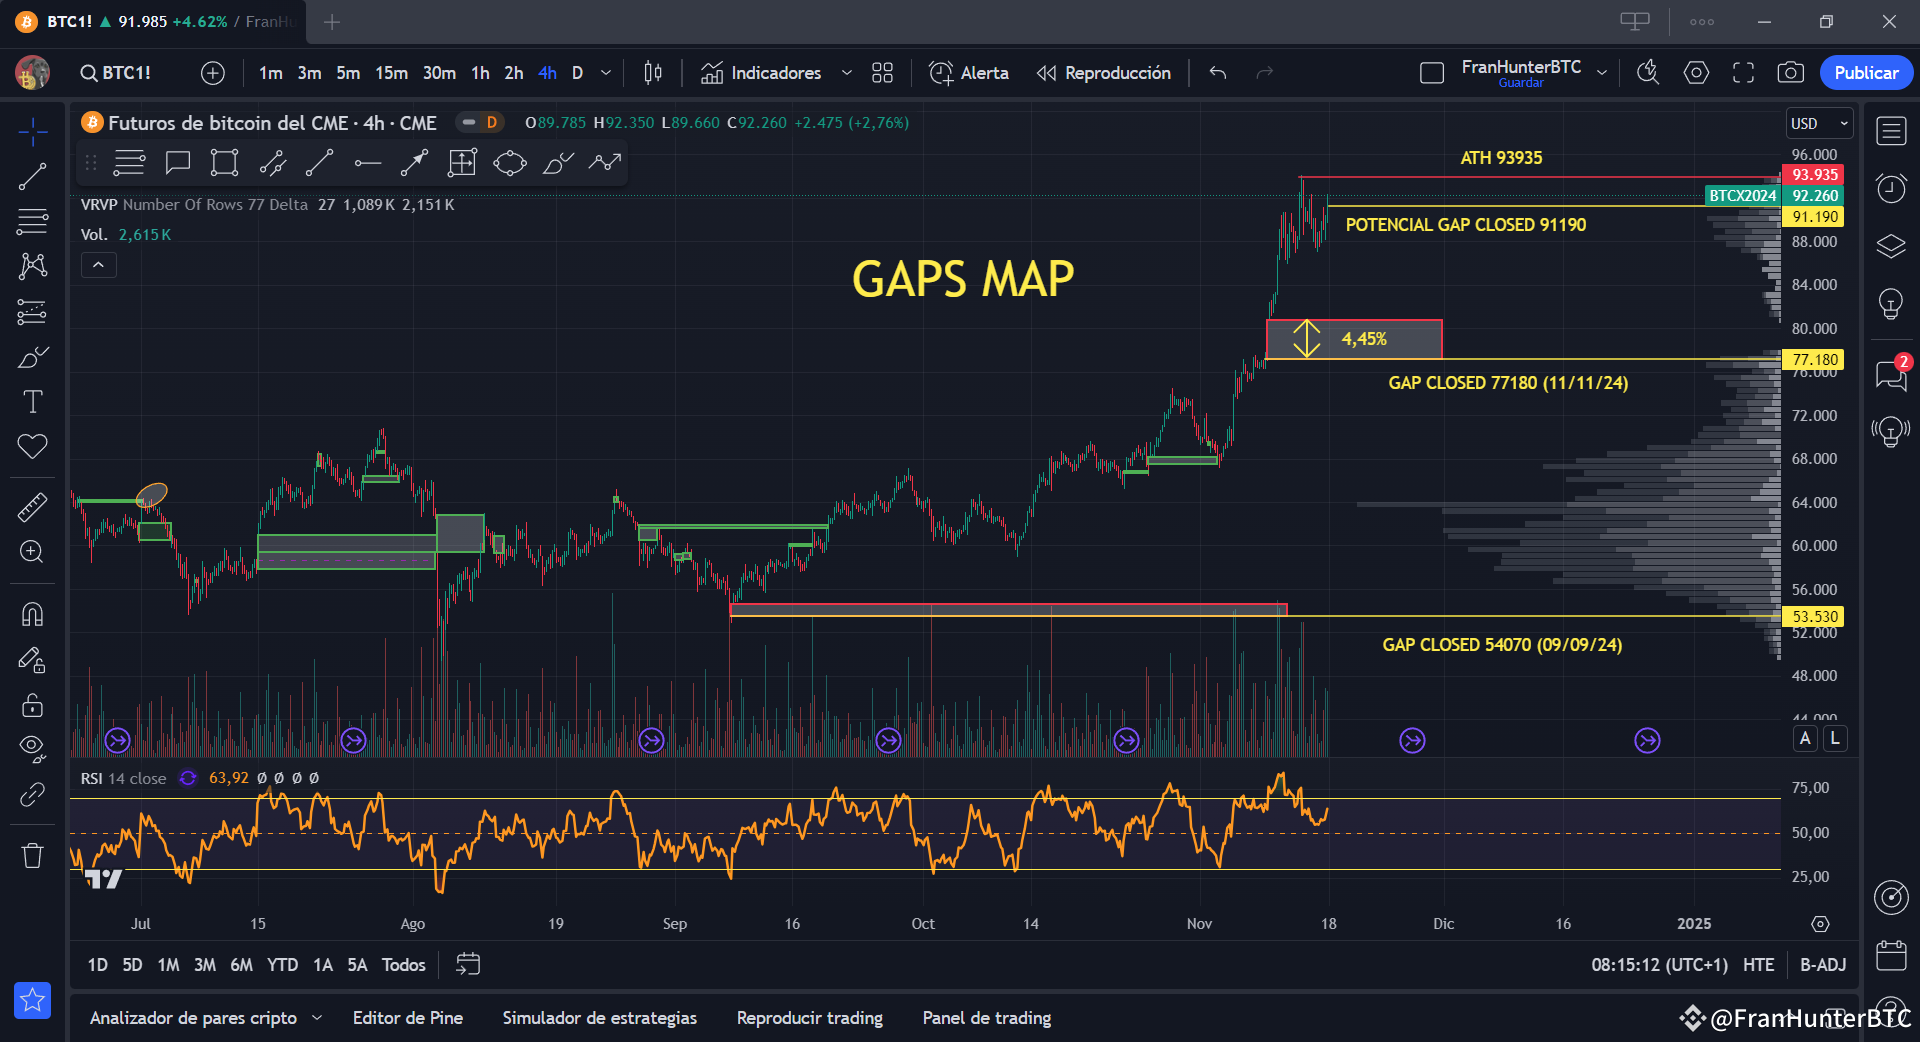This screenshot has width=1920, height=1042.
Task: Toggle B-ADJ contract adjustment
Action: 1823,965
